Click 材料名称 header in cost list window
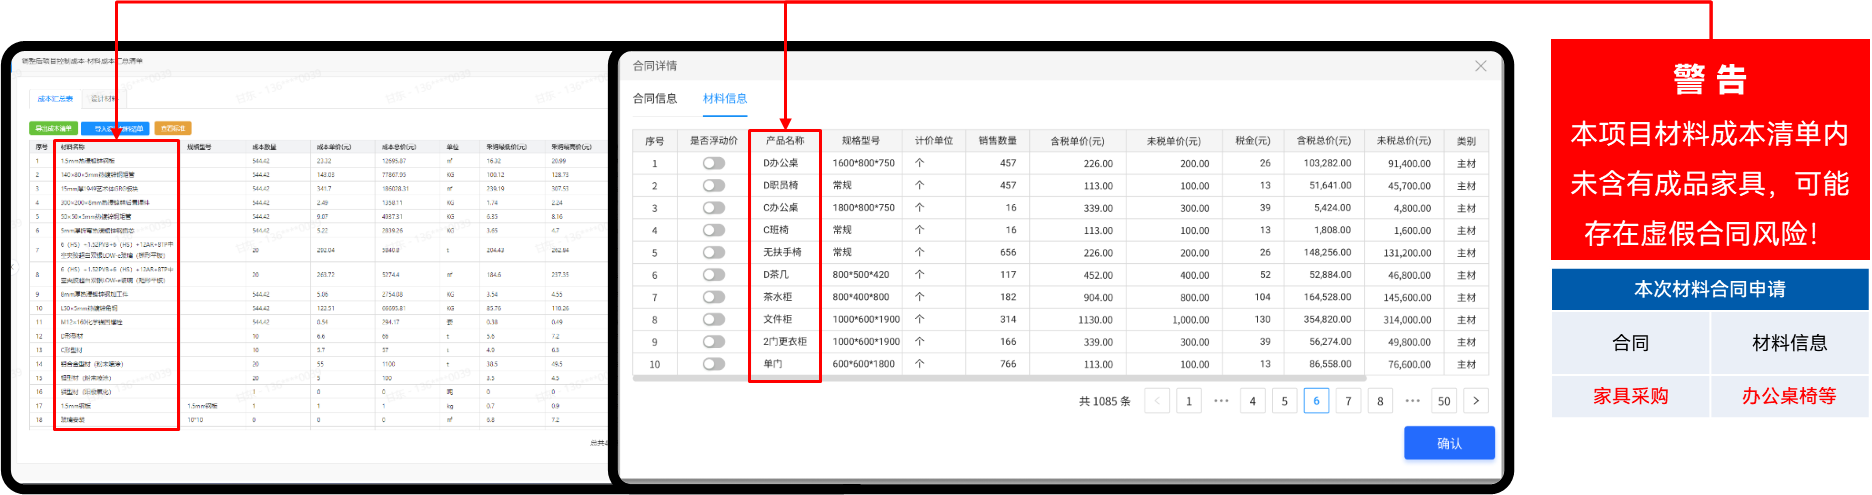 (x=73, y=147)
